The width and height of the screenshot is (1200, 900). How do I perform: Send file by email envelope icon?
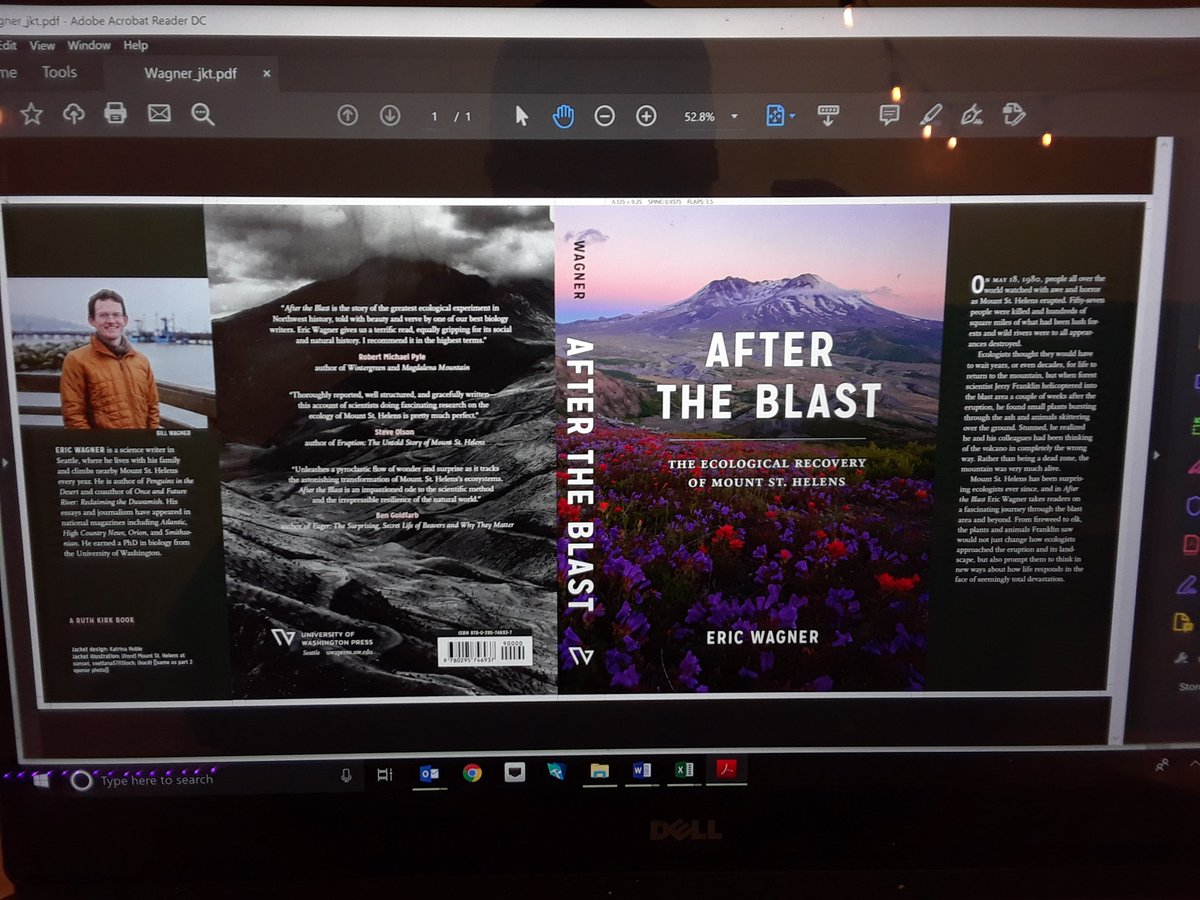coord(159,114)
